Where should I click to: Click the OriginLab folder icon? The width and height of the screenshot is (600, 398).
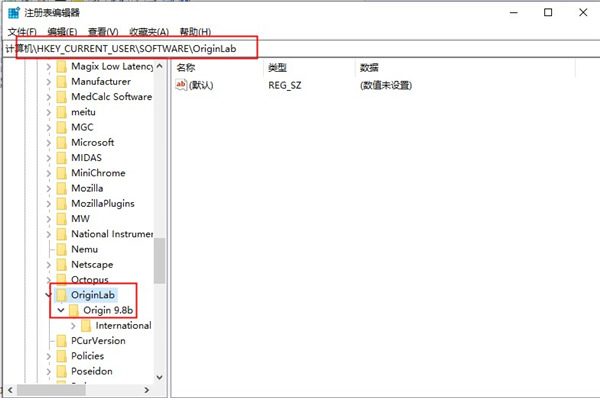62,295
